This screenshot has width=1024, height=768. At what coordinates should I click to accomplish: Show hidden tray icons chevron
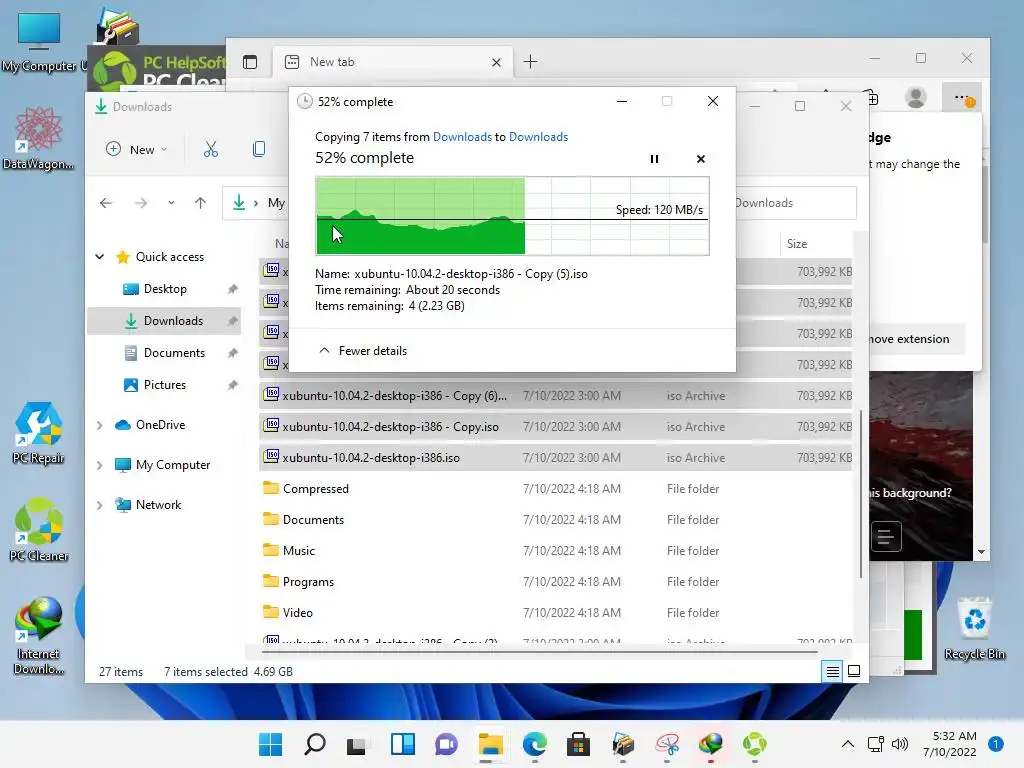847,744
